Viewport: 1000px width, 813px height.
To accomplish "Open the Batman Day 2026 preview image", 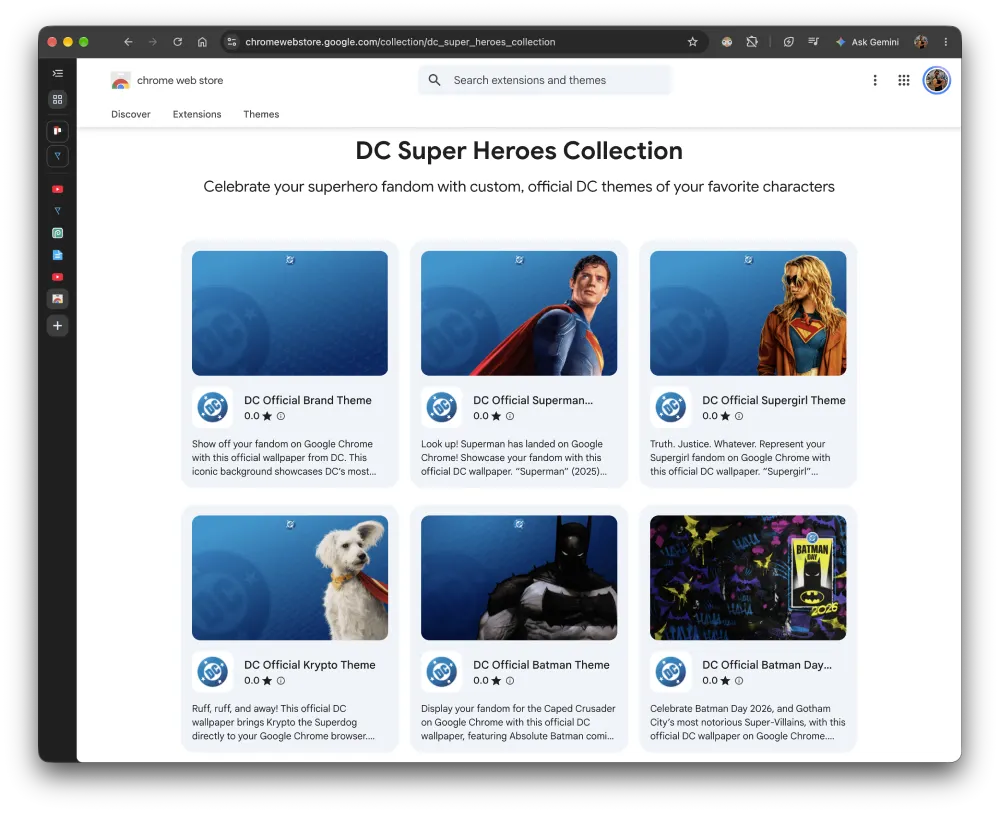I will point(748,578).
